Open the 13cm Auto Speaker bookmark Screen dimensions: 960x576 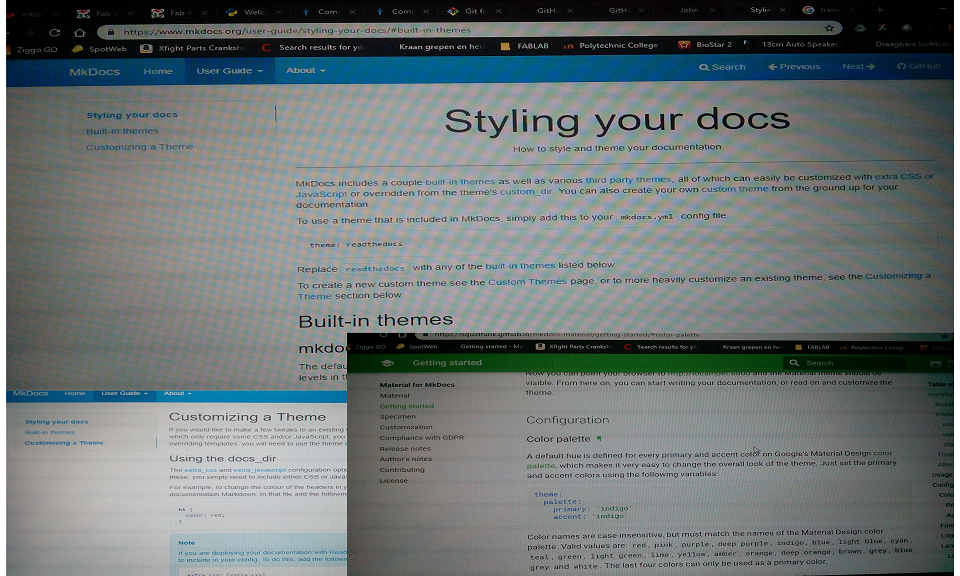coord(792,44)
